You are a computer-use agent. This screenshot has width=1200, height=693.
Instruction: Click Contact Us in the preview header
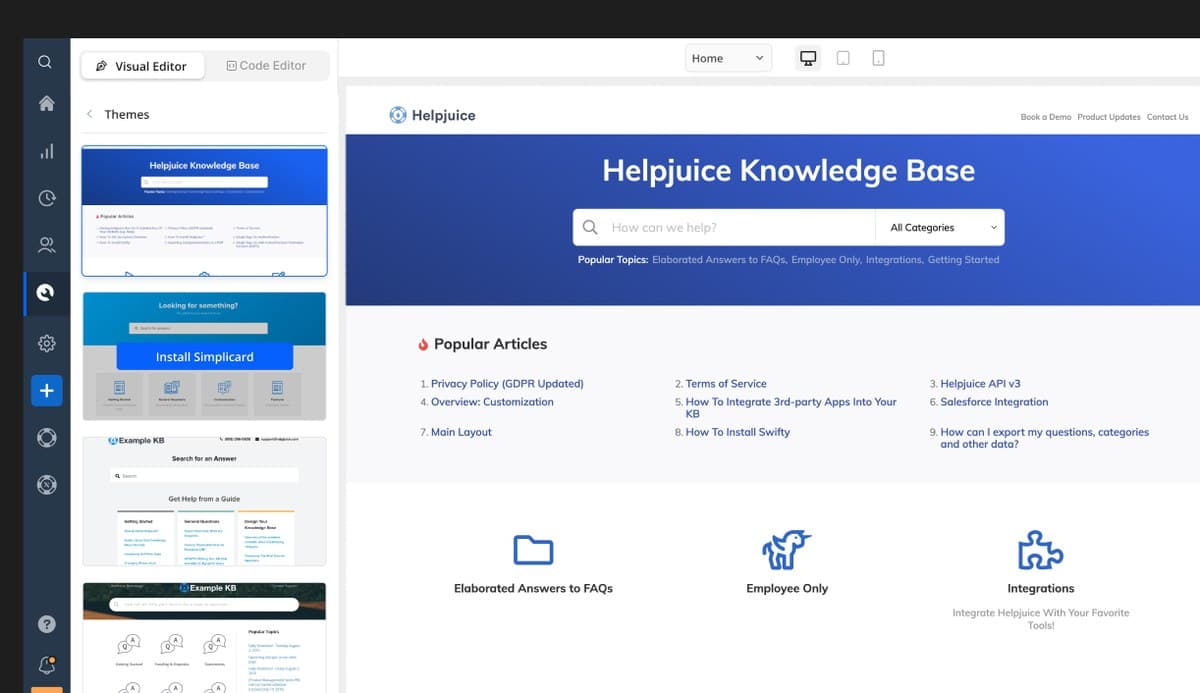click(x=1167, y=117)
